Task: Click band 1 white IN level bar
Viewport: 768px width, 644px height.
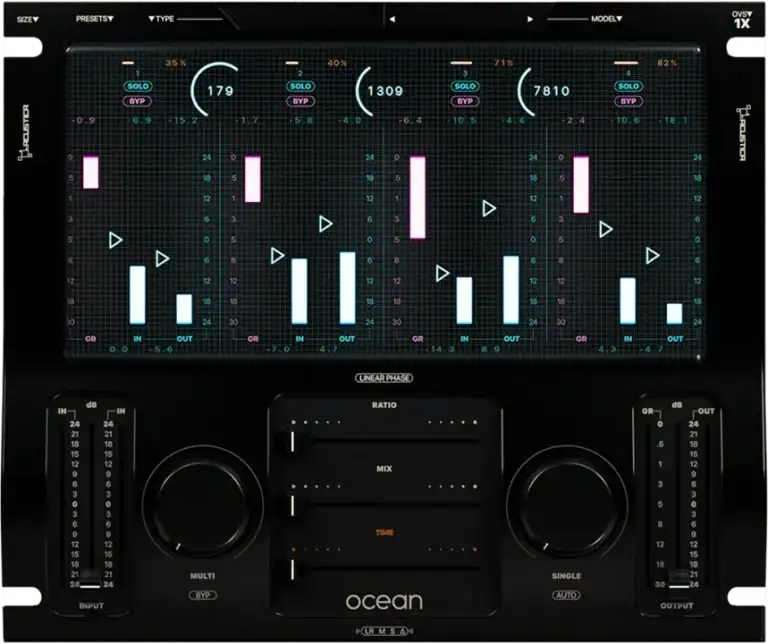Action: pos(138,295)
